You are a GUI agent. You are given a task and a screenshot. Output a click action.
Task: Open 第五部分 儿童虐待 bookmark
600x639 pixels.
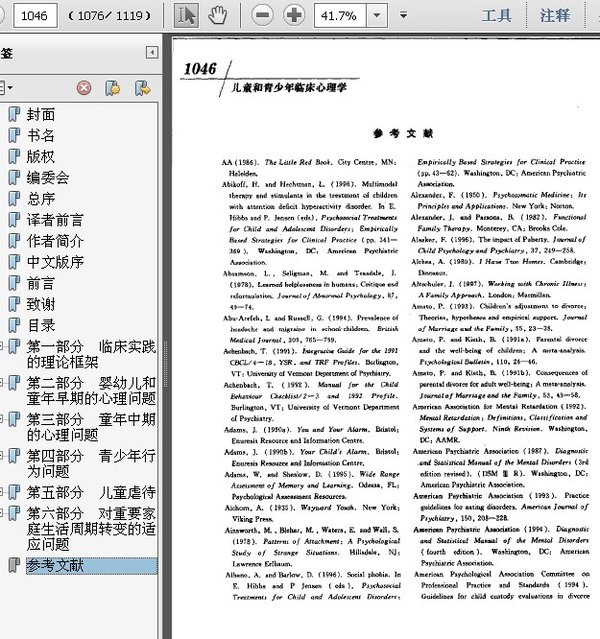coord(91,492)
